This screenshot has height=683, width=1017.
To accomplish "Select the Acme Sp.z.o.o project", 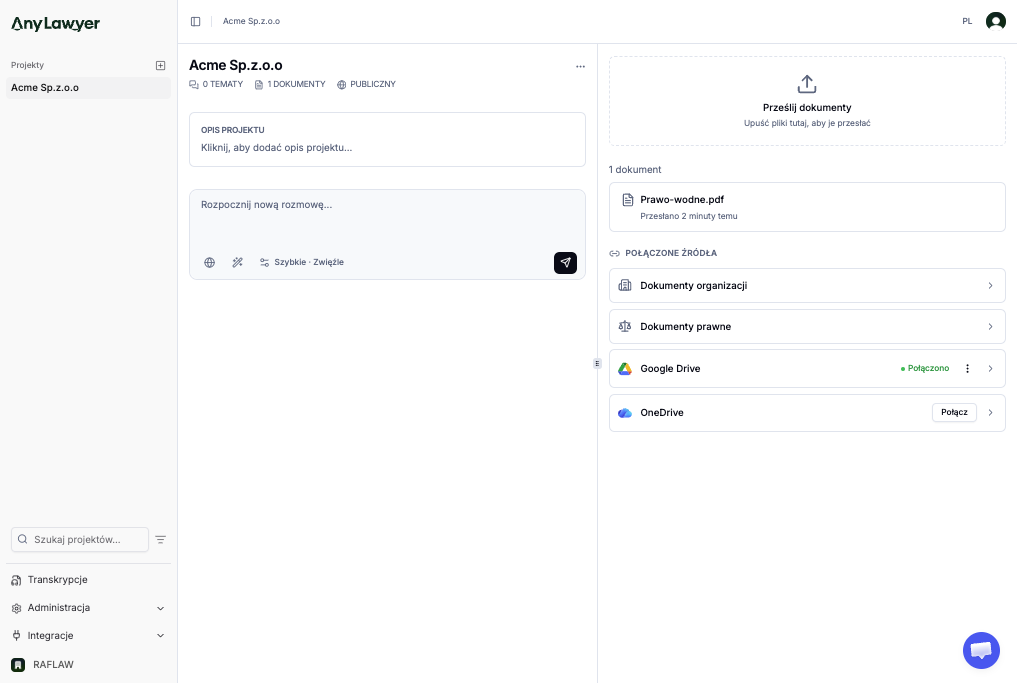I will pos(45,88).
